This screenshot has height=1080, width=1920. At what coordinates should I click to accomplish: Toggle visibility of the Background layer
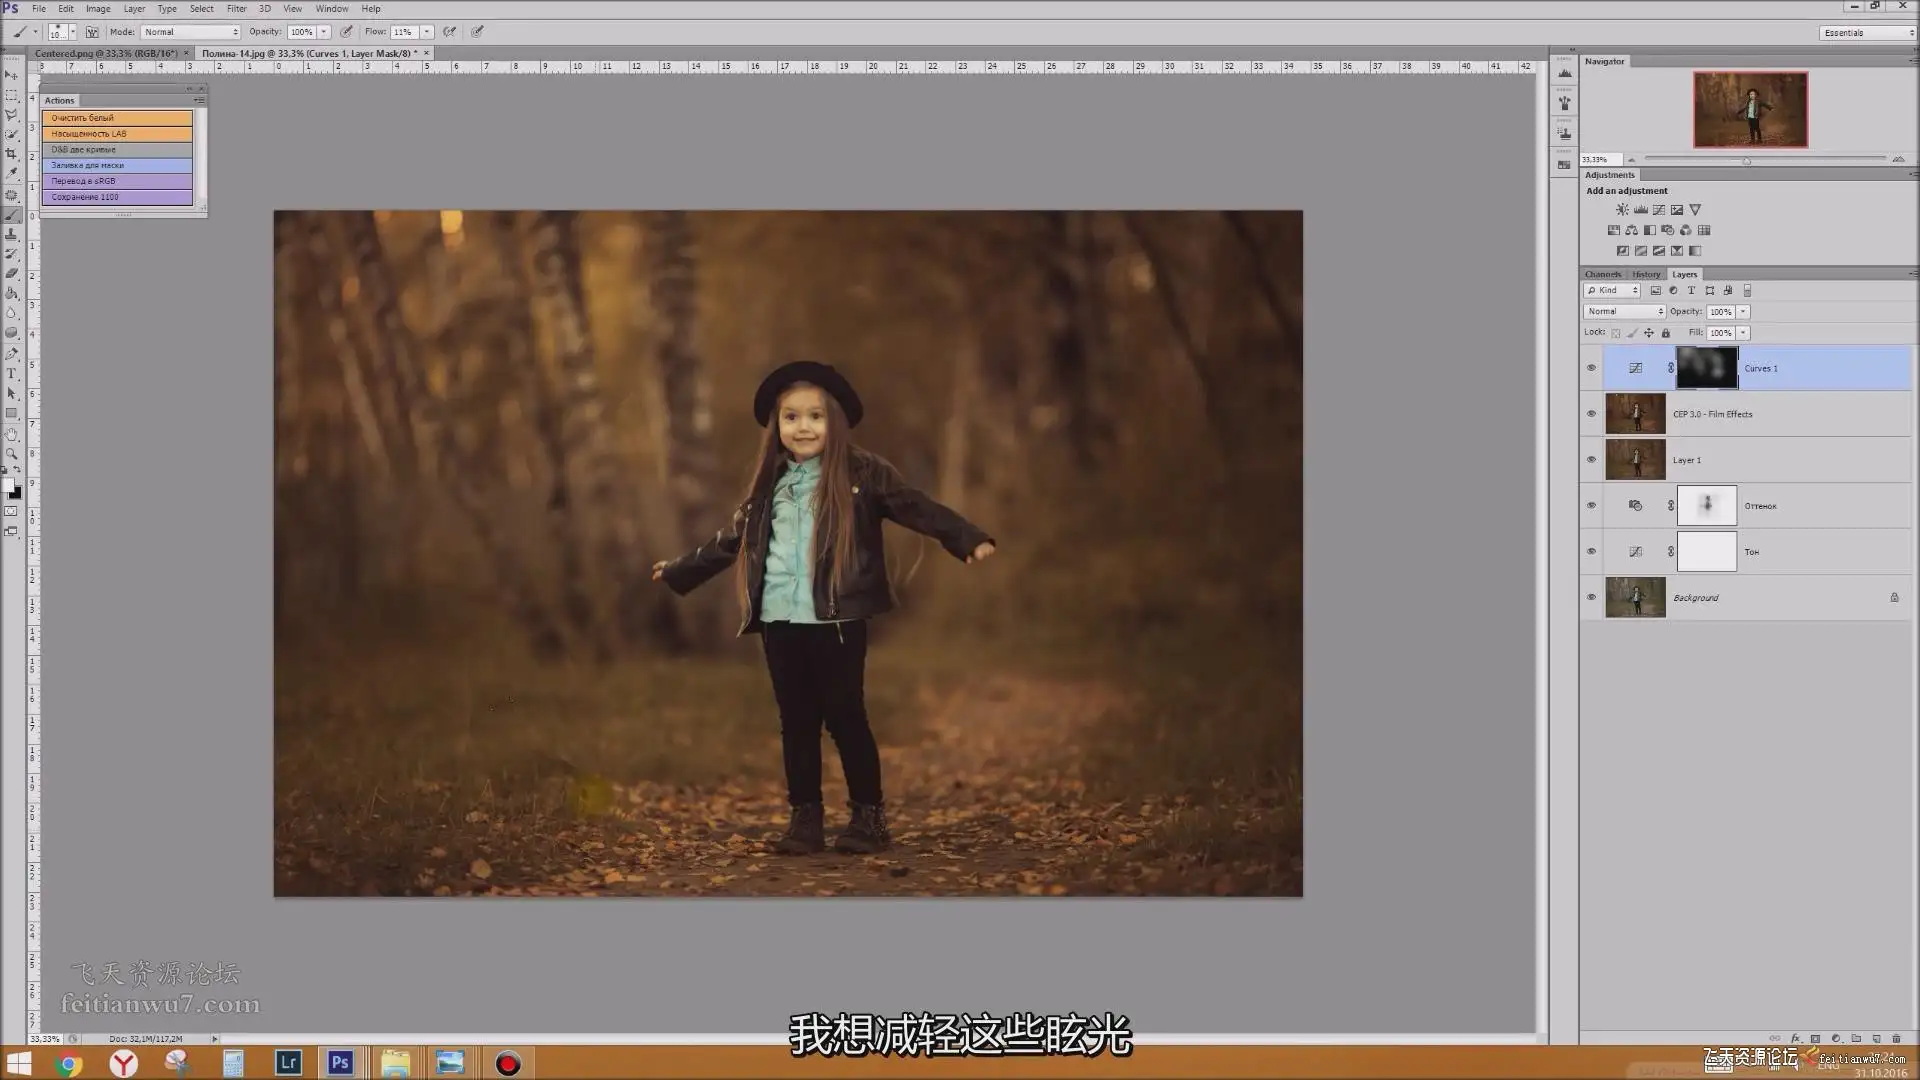[1591, 598]
